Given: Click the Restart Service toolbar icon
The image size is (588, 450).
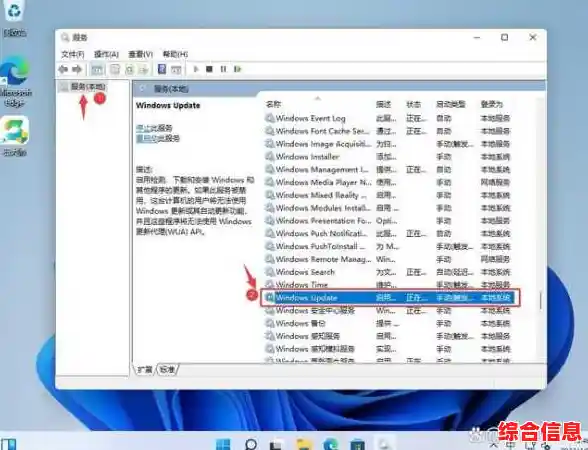Looking at the screenshot, I should click(x=237, y=69).
